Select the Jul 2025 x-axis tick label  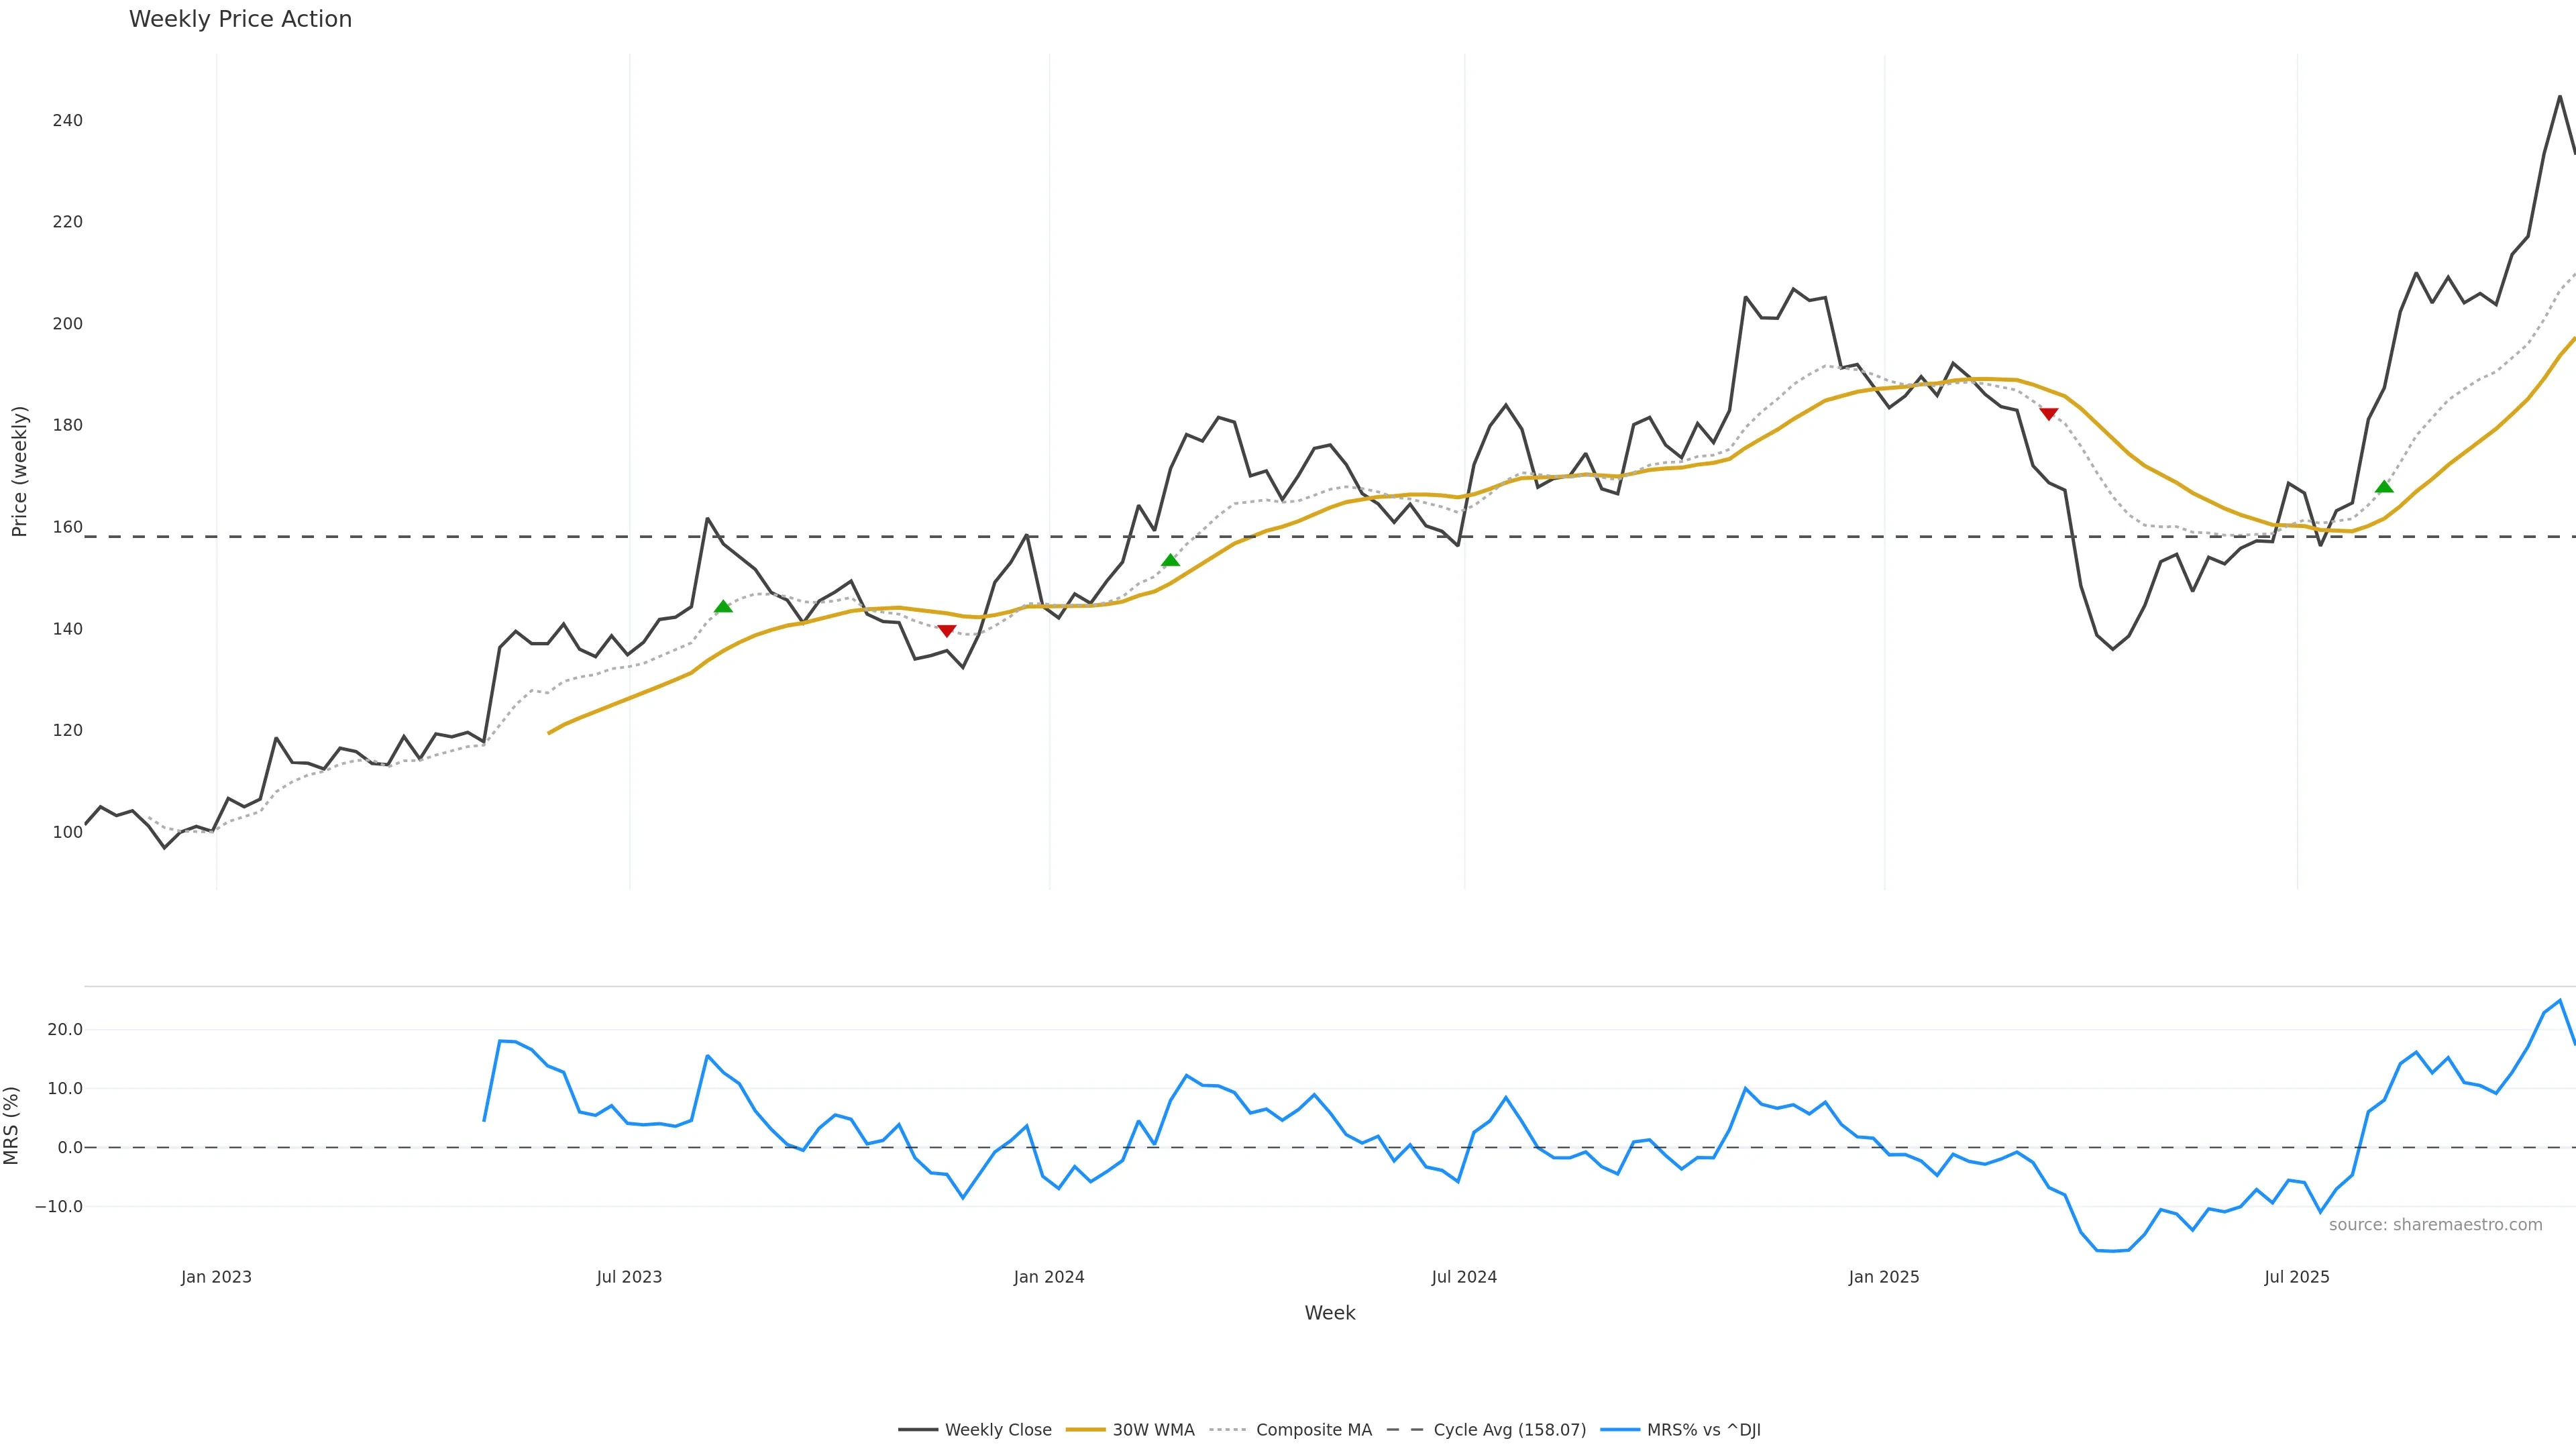pyautogui.click(x=2296, y=1277)
